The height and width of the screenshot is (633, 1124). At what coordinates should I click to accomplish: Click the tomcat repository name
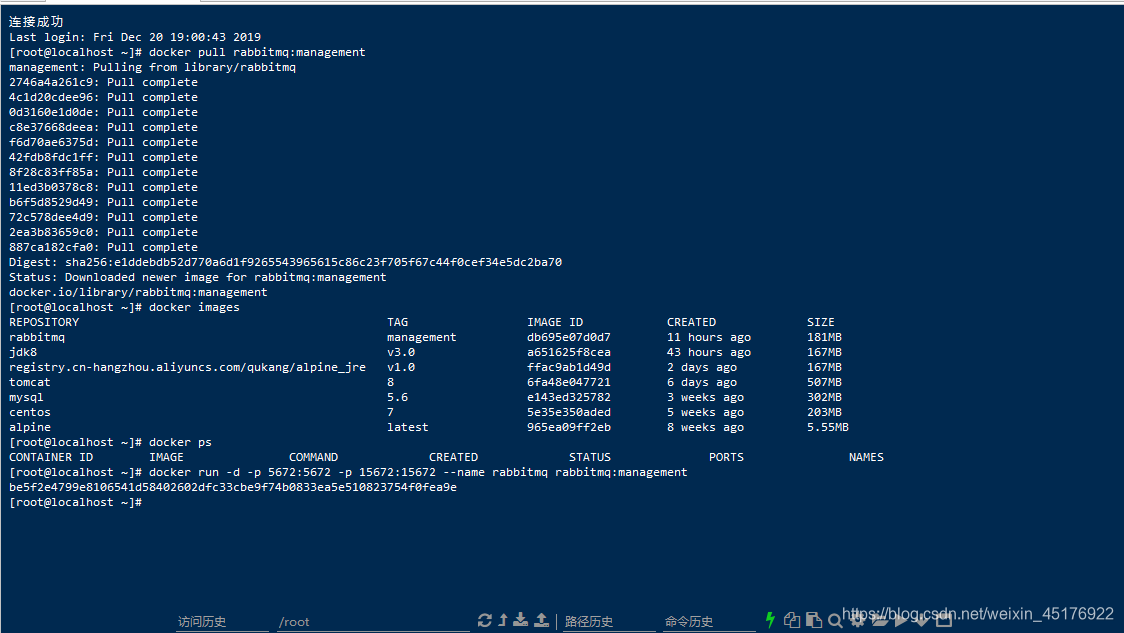point(30,383)
